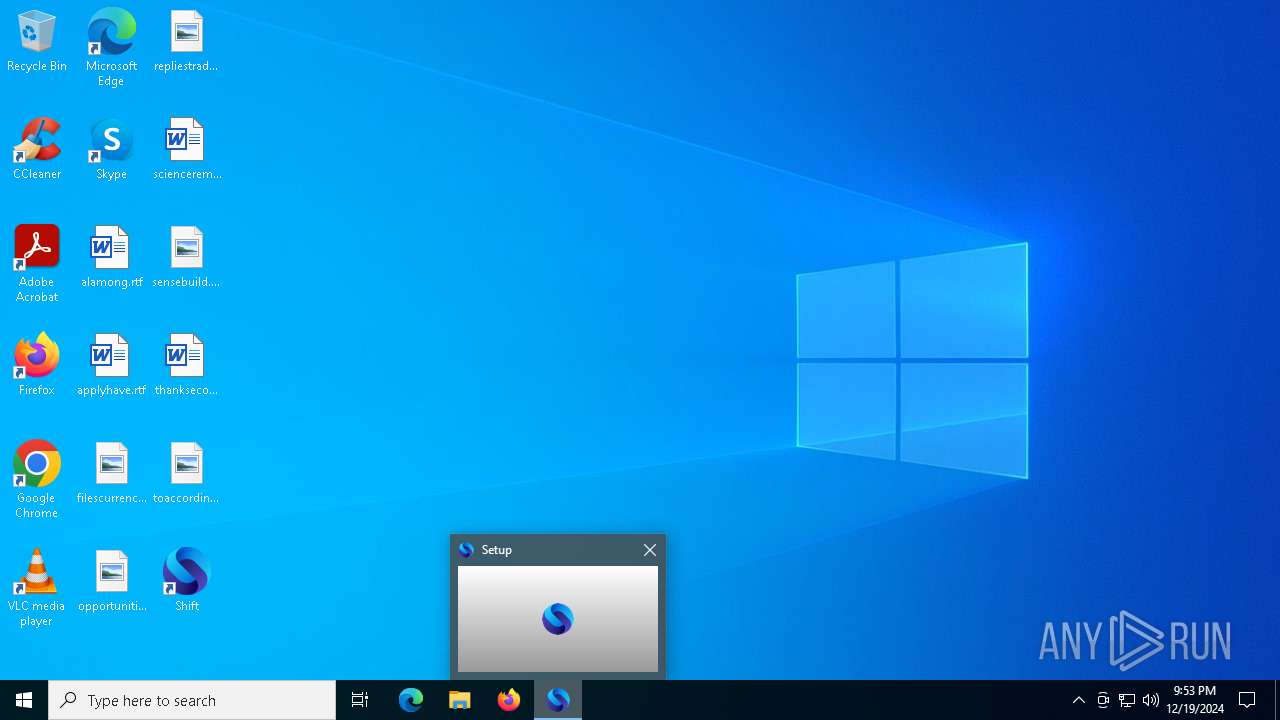Image resolution: width=1280 pixels, height=720 pixels.
Task: Show hidden system tray icons
Action: (x=1079, y=700)
